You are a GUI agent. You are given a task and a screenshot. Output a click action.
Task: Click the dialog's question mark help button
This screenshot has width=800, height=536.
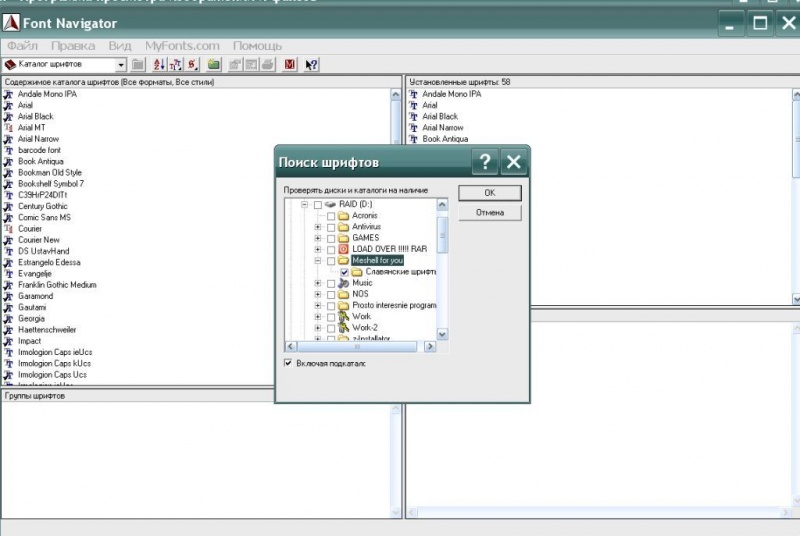click(483, 162)
